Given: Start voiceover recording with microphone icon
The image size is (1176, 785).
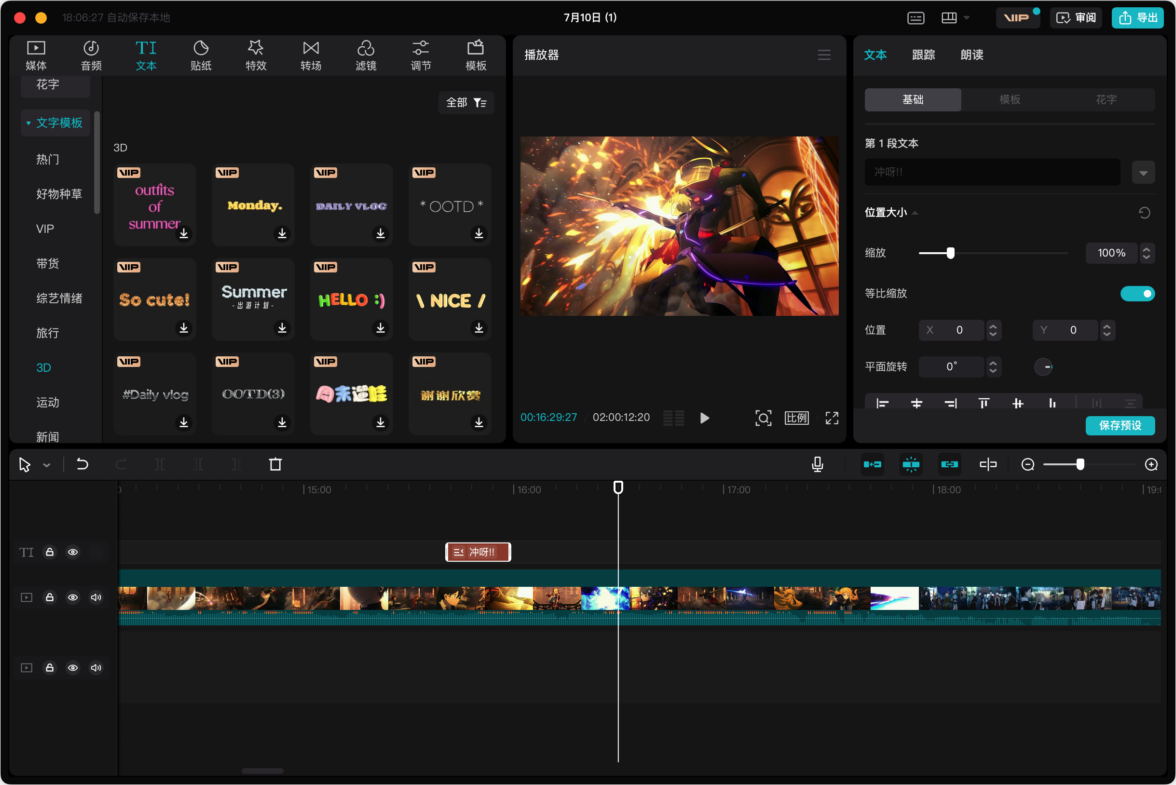Looking at the screenshot, I should pyautogui.click(x=818, y=464).
